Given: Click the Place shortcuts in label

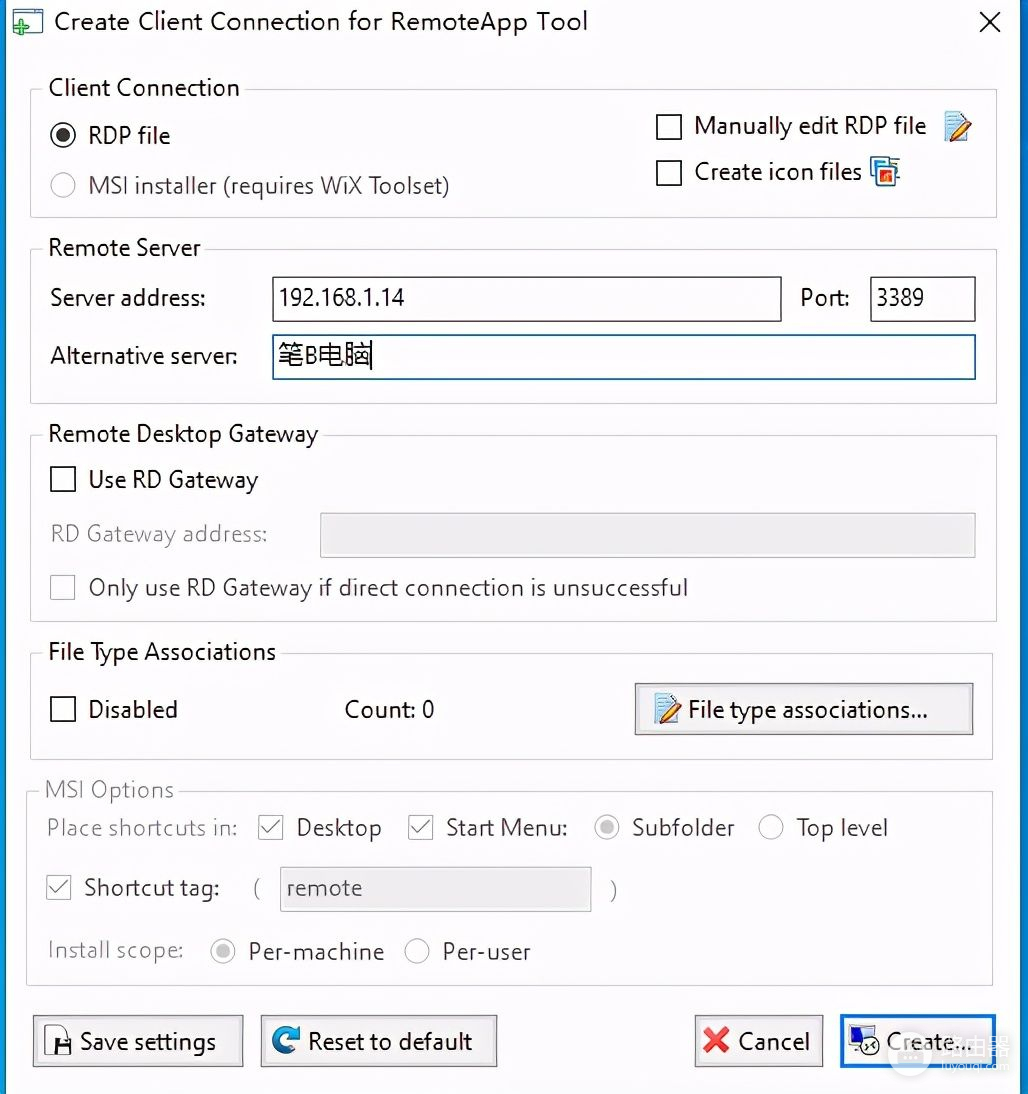Looking at the screenshot, I should [x=142, y=827].
